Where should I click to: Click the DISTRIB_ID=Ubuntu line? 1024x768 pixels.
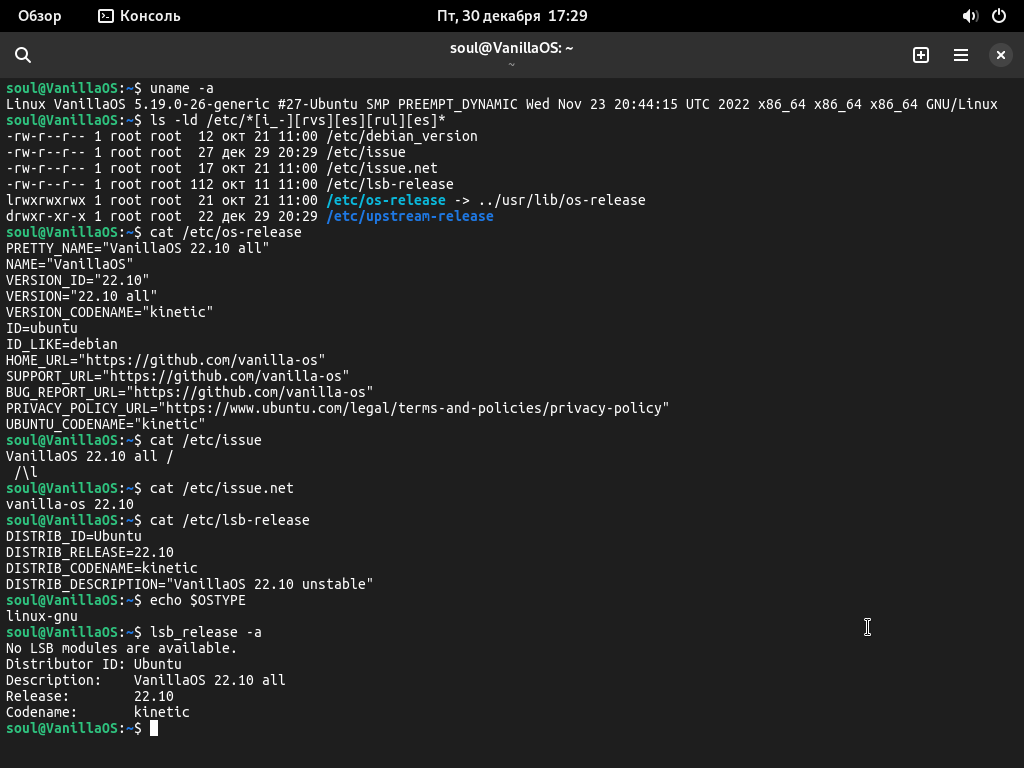(x=74, y=536)
